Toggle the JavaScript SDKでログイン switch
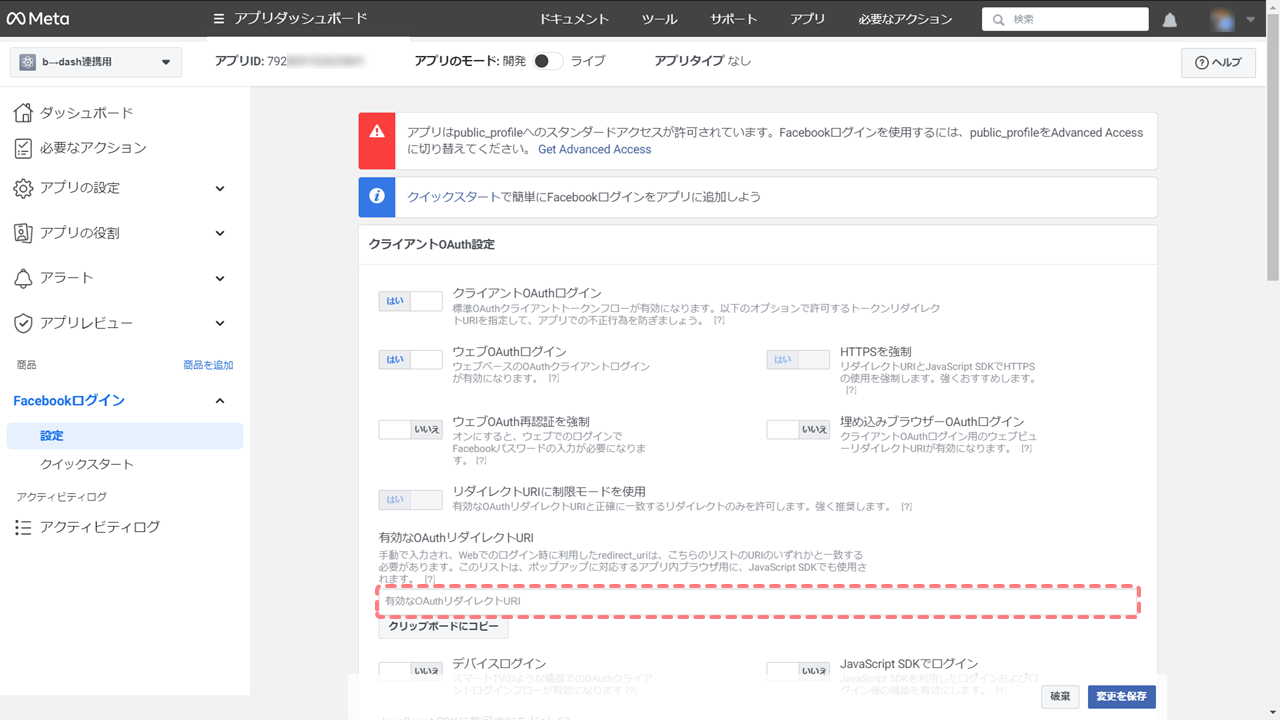 click(x=798, y=670)
